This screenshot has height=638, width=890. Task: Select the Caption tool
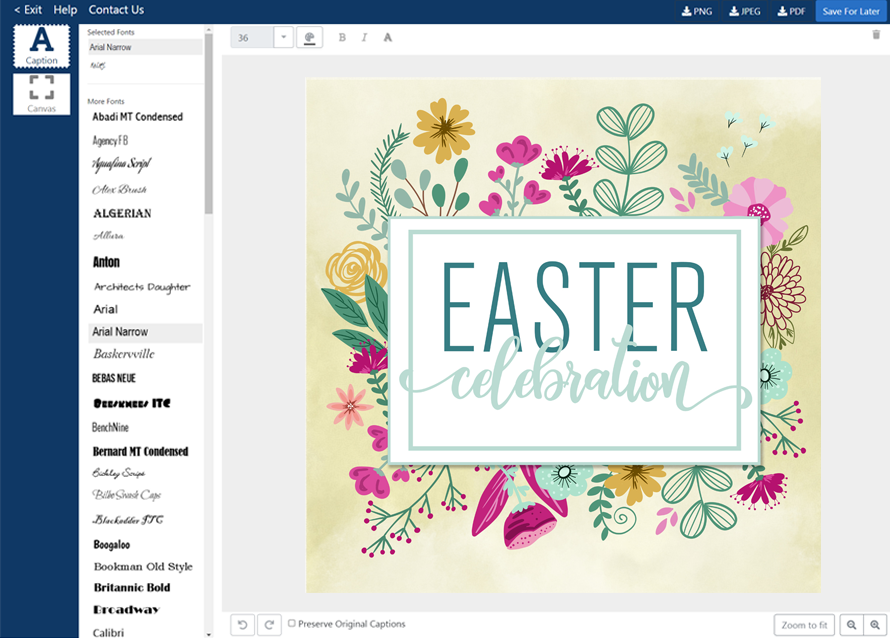point(41,46)
